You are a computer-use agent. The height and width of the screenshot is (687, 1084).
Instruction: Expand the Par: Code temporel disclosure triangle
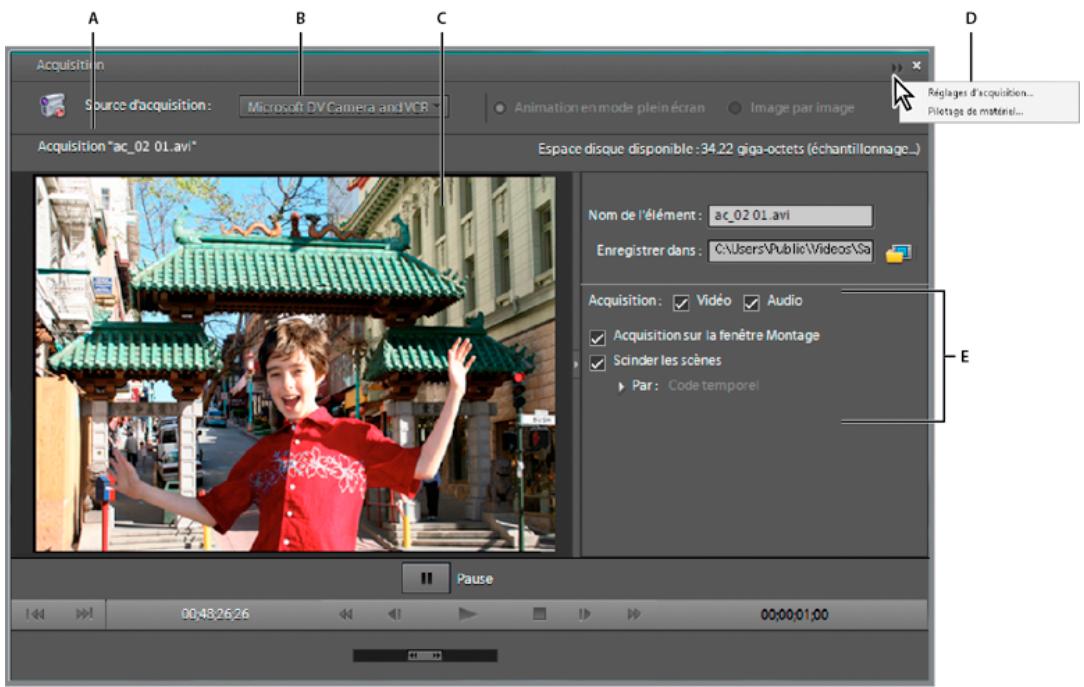pyautogui.click(x=623, y=384)
